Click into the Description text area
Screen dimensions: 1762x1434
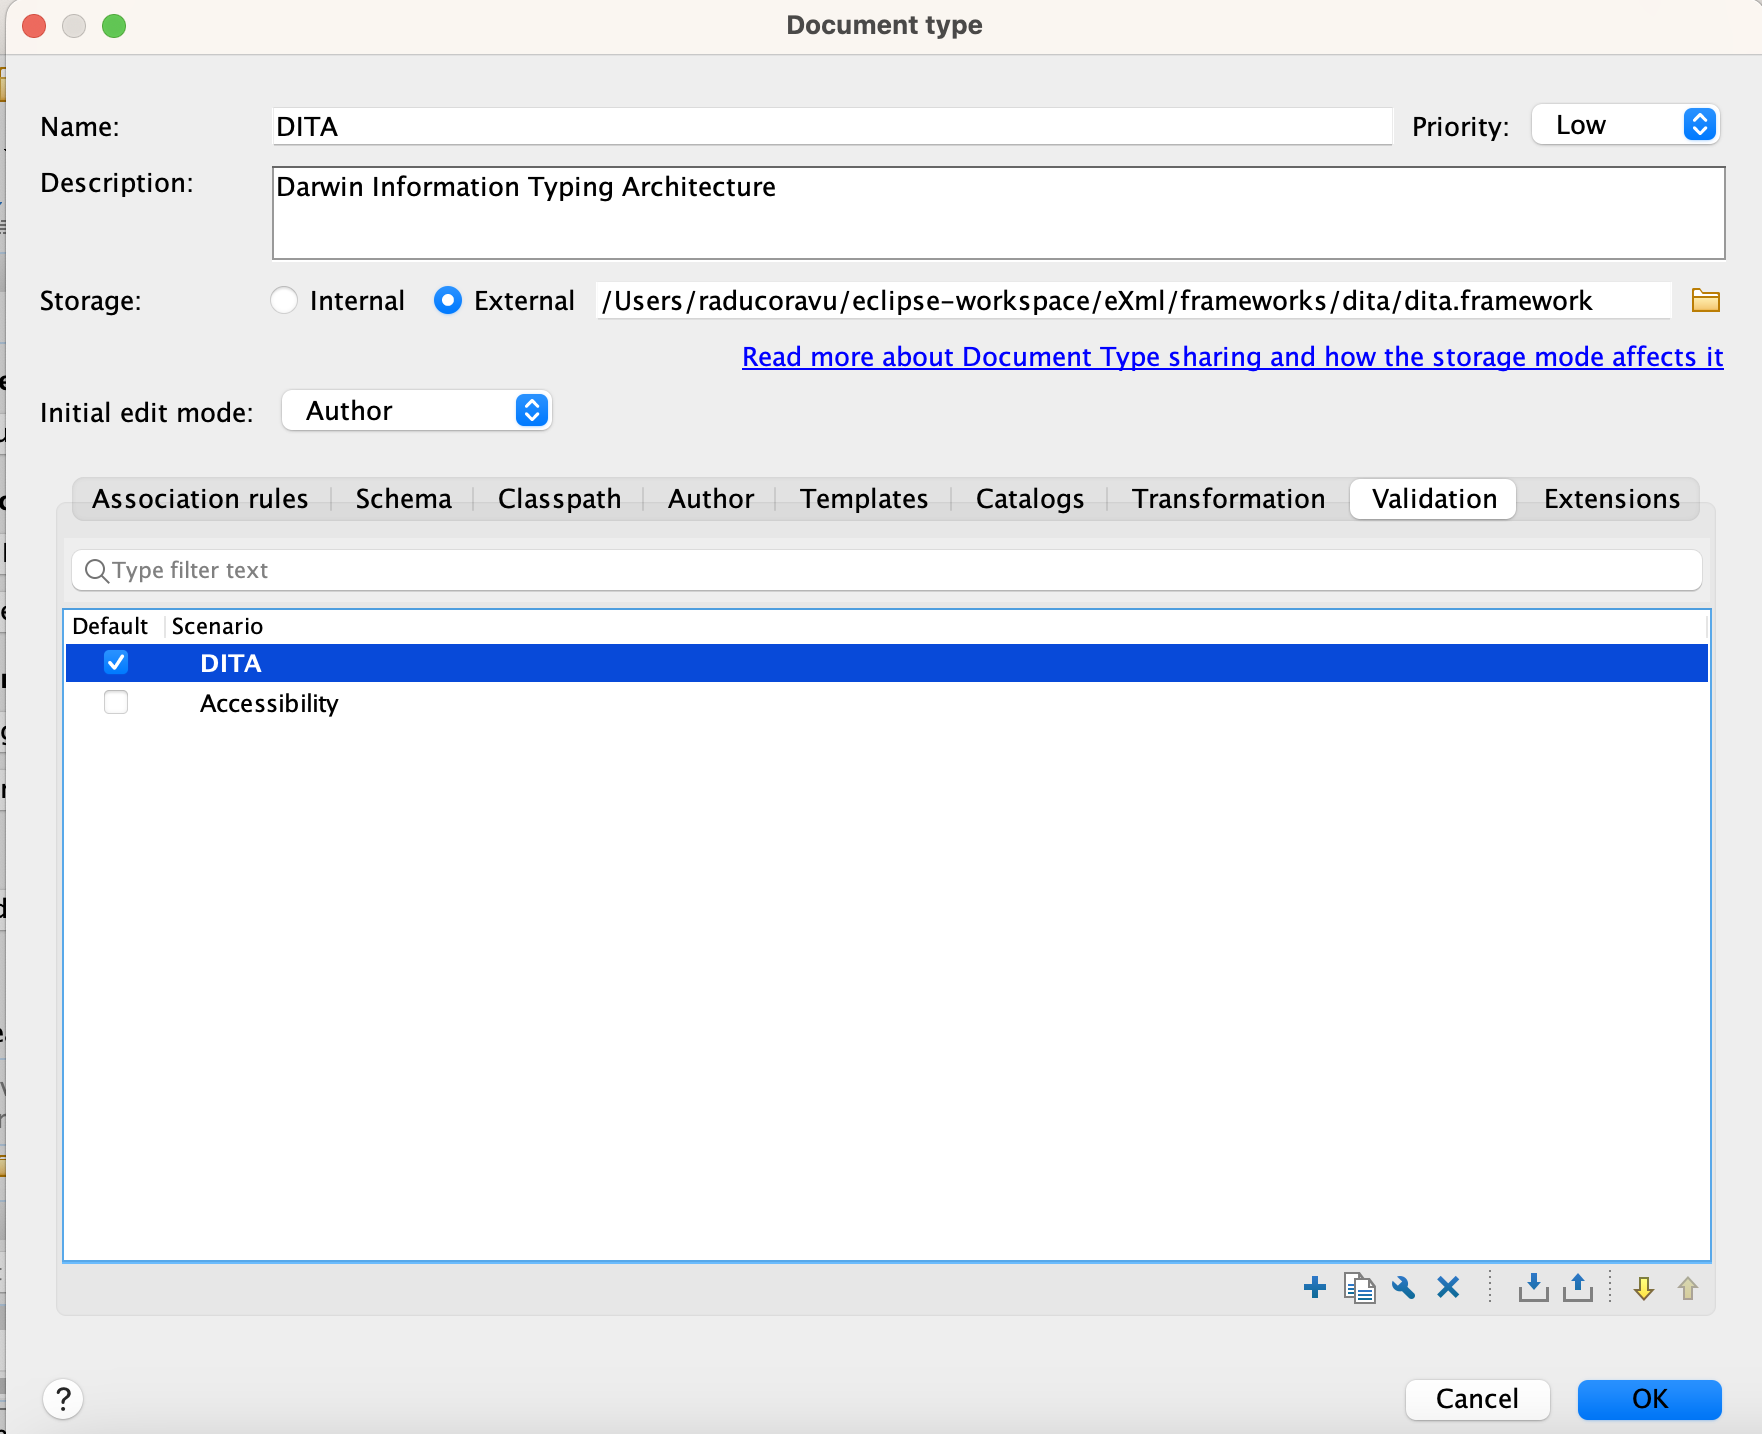998,213
